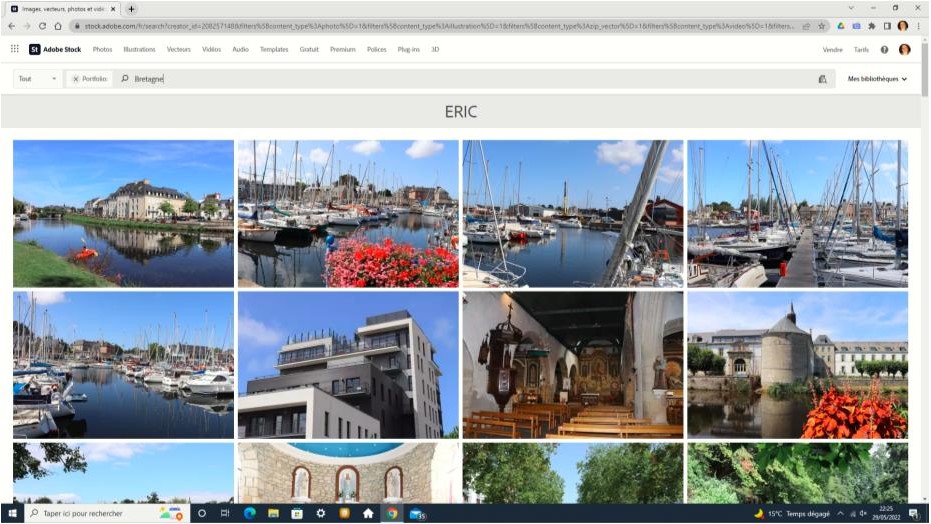Image resolution: width=931 pixels, height=524 pixels.
Task: Bookmark this page with star icon
Action: (821, 26)
